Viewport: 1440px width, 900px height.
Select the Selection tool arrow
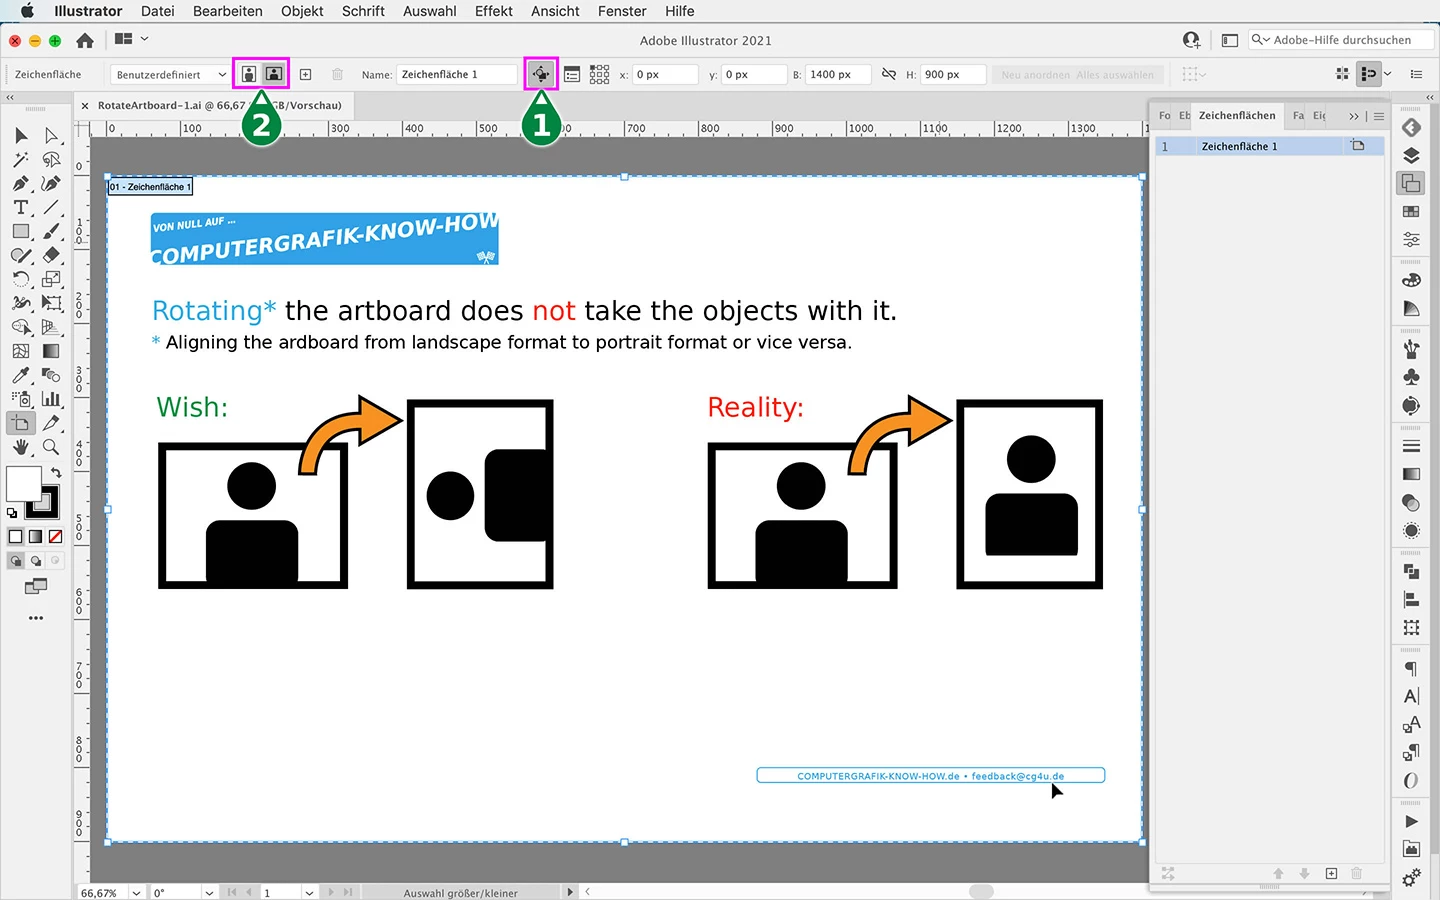(x=21, y=136)
